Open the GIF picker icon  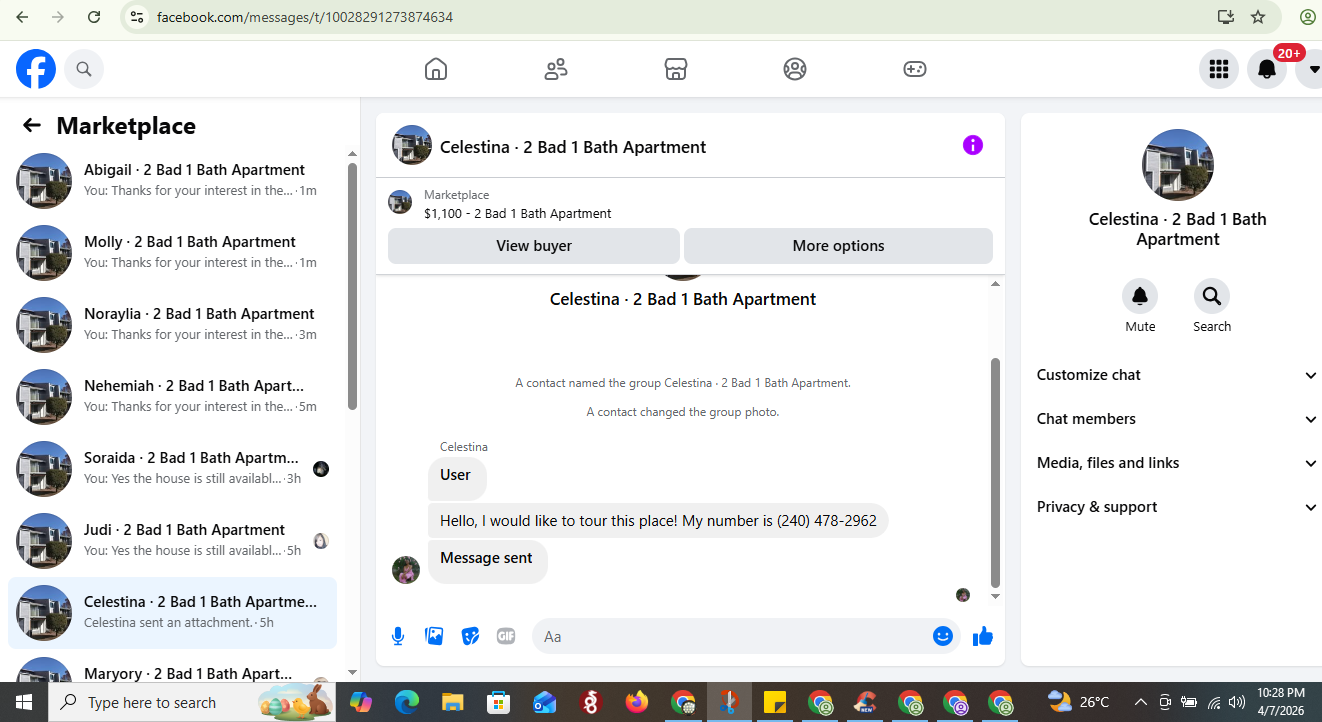(x=506, y=636)
